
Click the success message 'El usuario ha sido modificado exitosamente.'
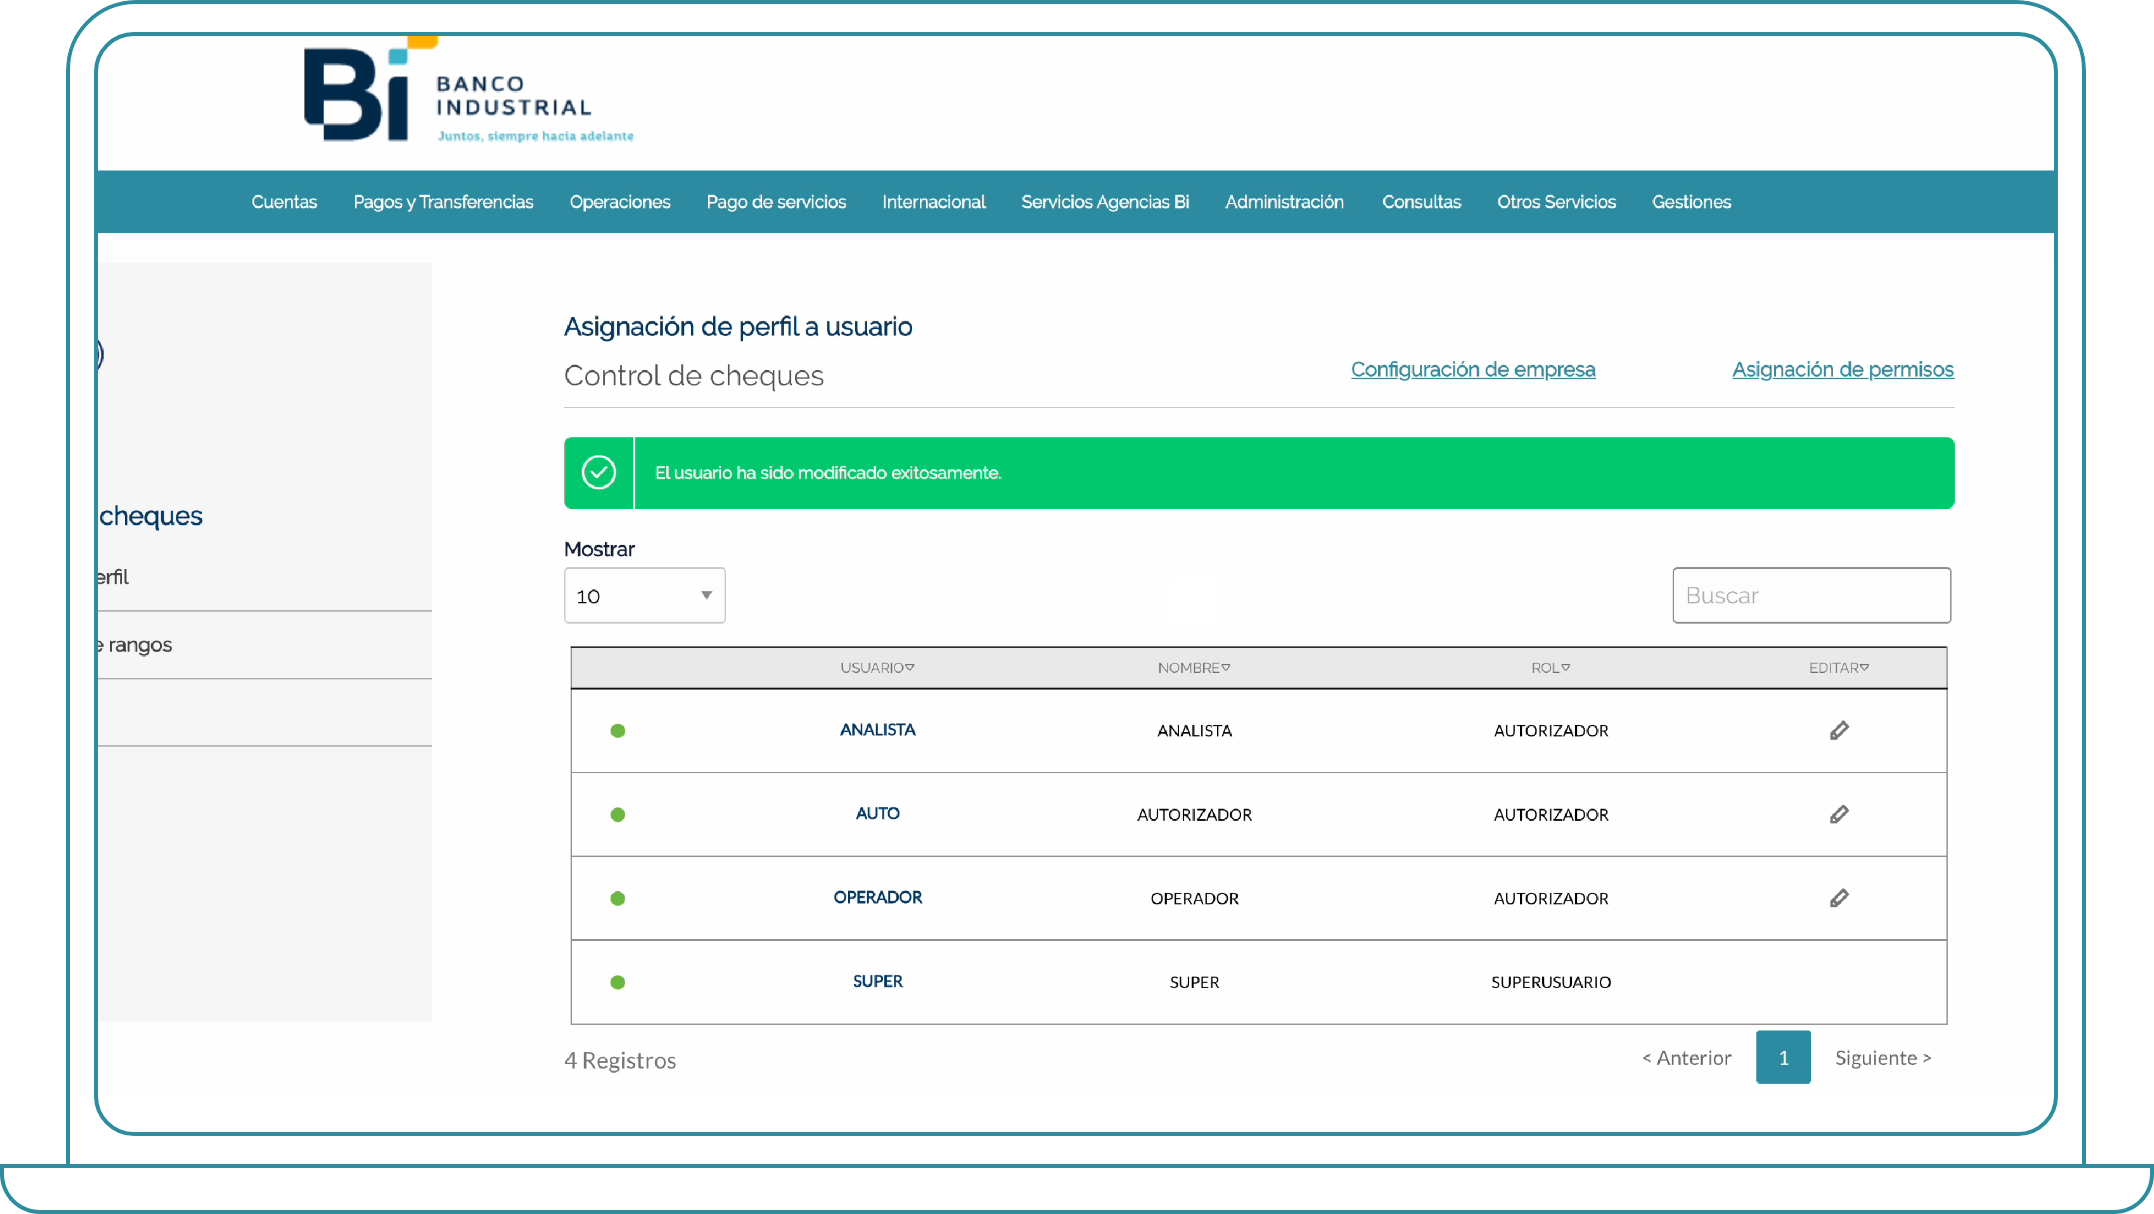[828, 473]
